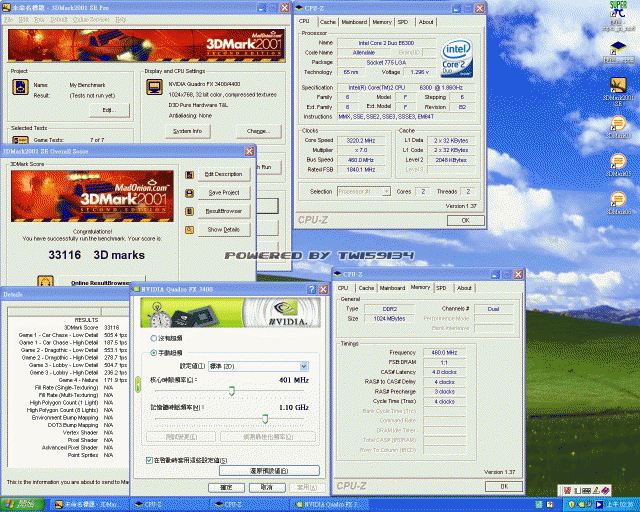Toggle the apply-settings-at-startup checkbox
Screen dimensions: 640x512
point(149,460)
